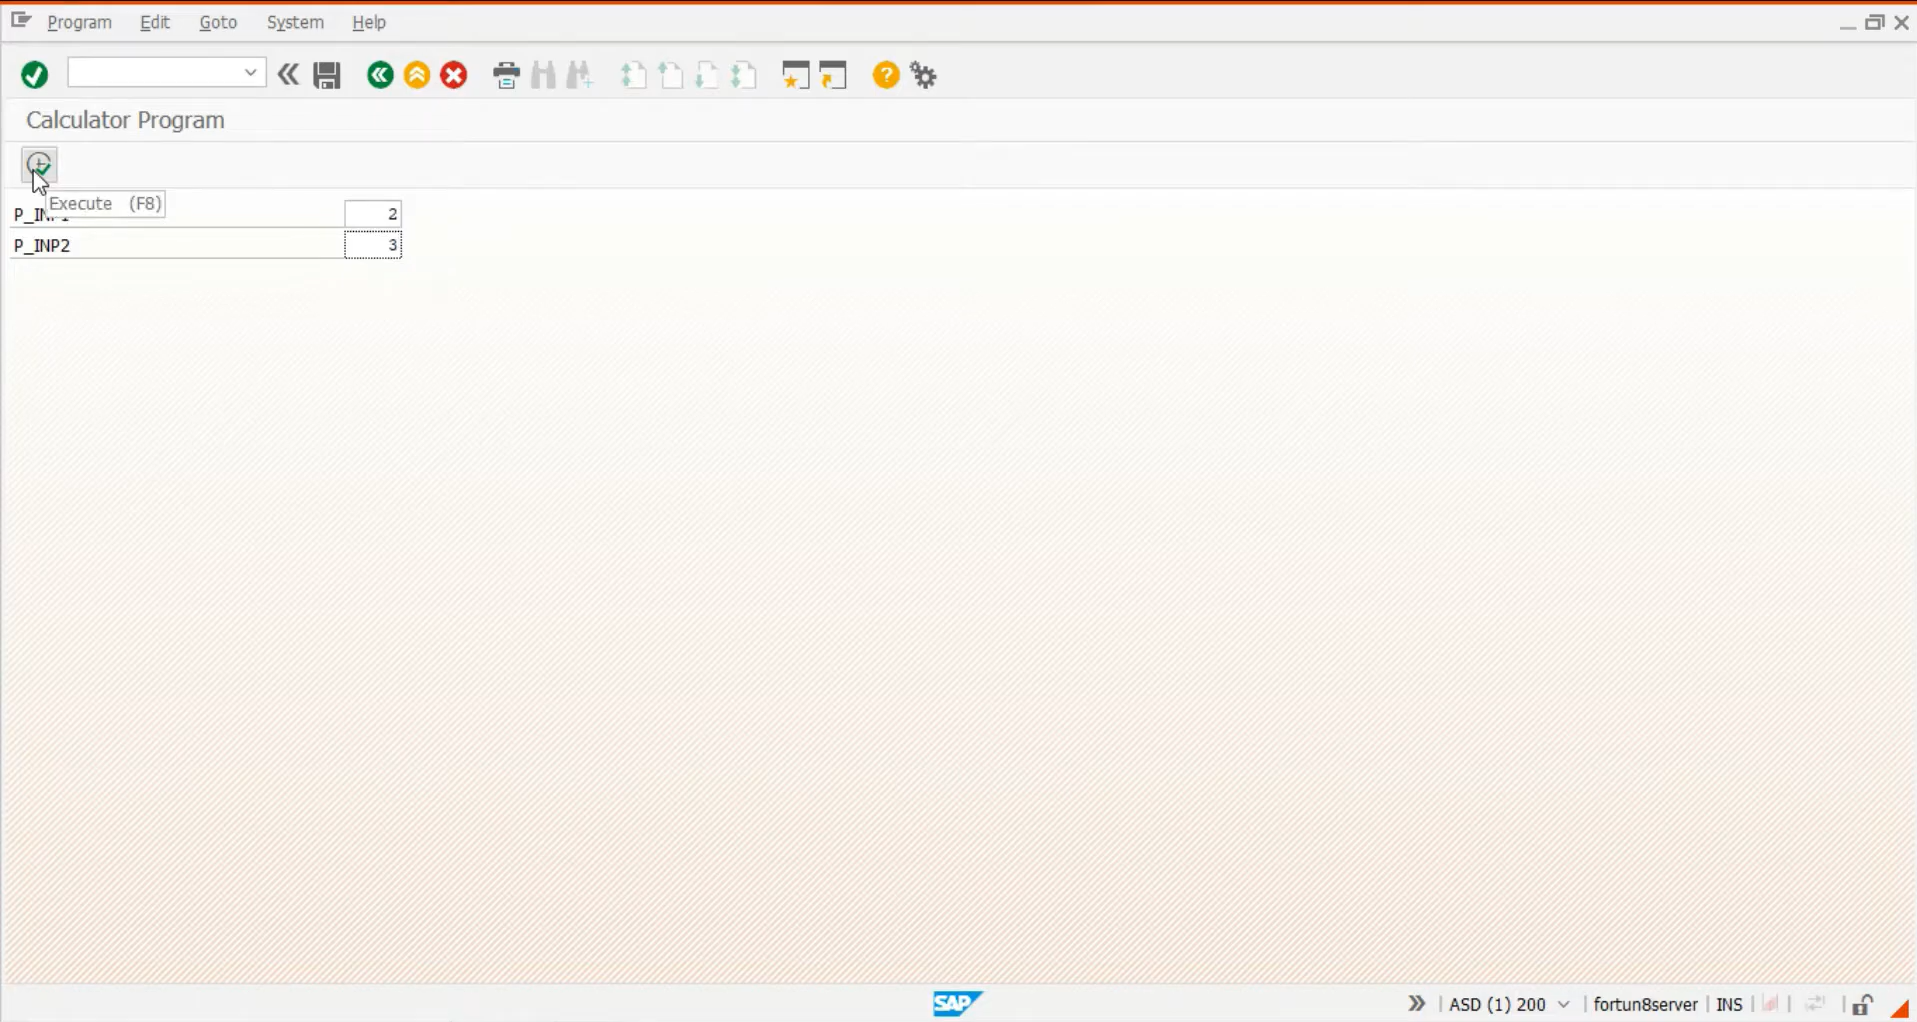Open the Edit menu

pos(155,22)
